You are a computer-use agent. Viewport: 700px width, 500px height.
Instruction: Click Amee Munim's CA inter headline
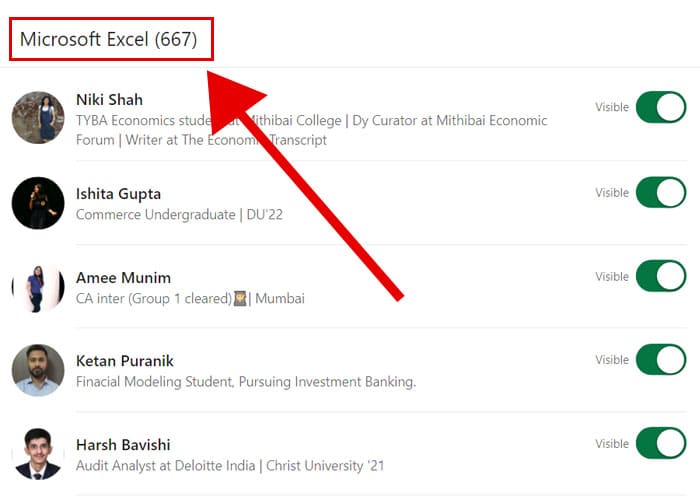pyautogui.click(x=190, y=298)
